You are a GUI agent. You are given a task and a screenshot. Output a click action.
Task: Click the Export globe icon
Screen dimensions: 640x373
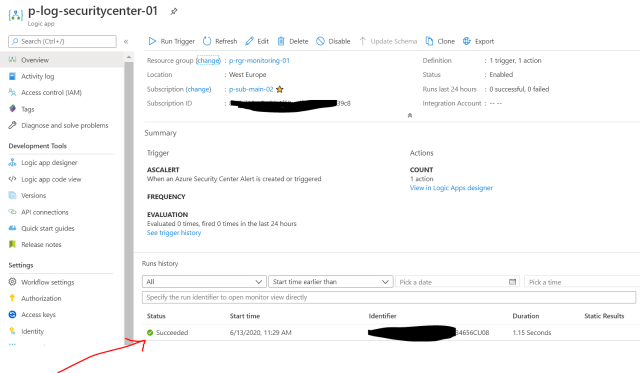click(467, 41)
